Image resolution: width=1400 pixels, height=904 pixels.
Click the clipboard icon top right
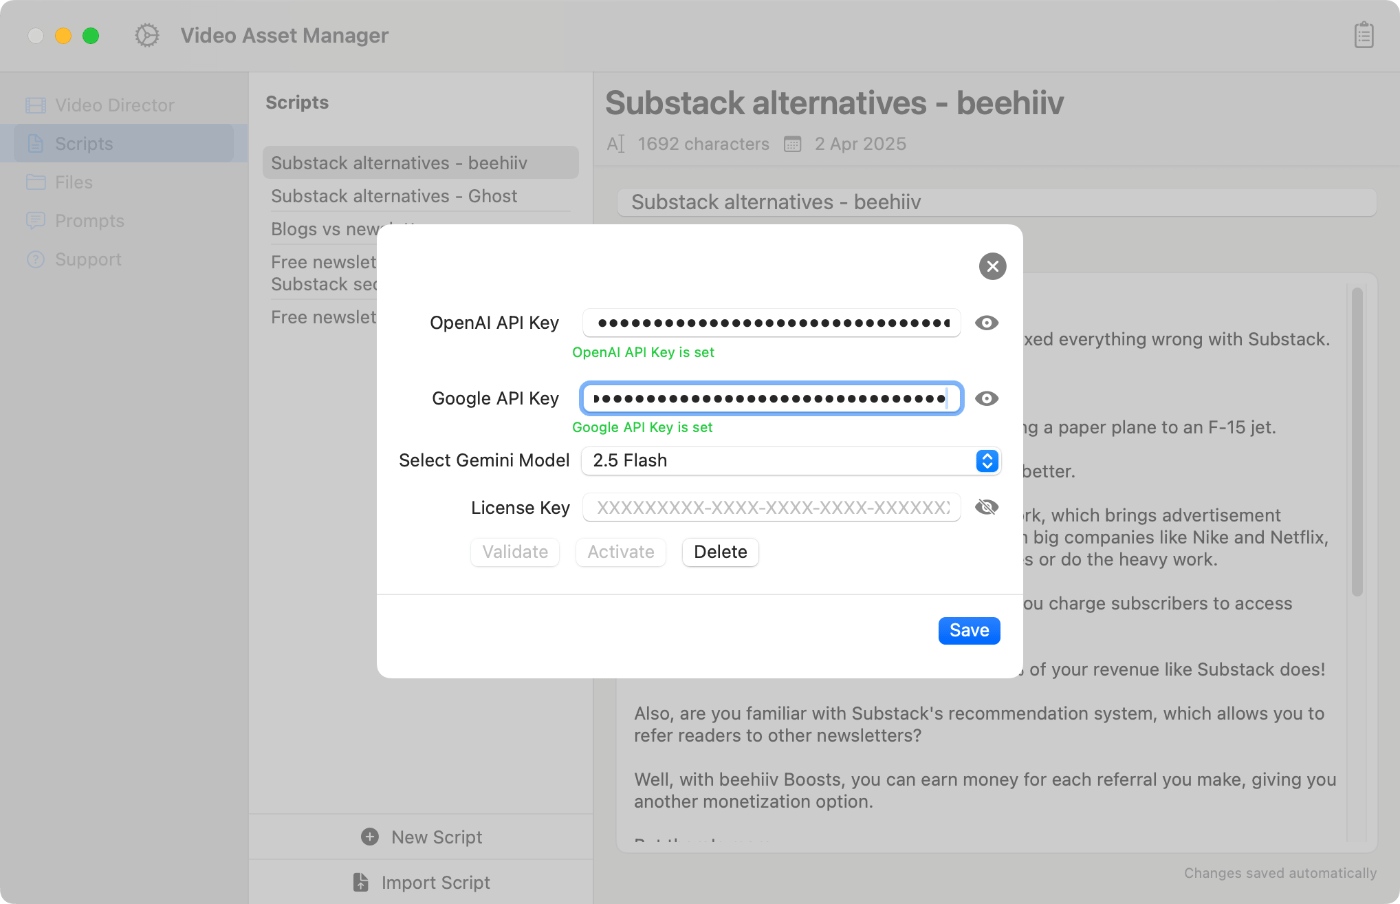(x=1364, y=34)
